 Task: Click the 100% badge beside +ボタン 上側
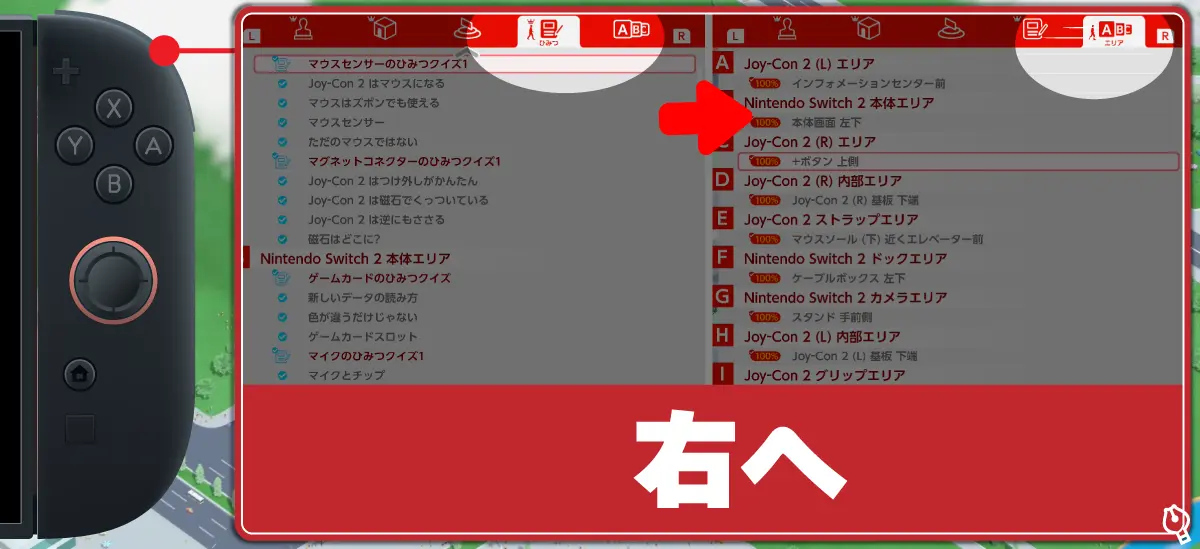765,161
